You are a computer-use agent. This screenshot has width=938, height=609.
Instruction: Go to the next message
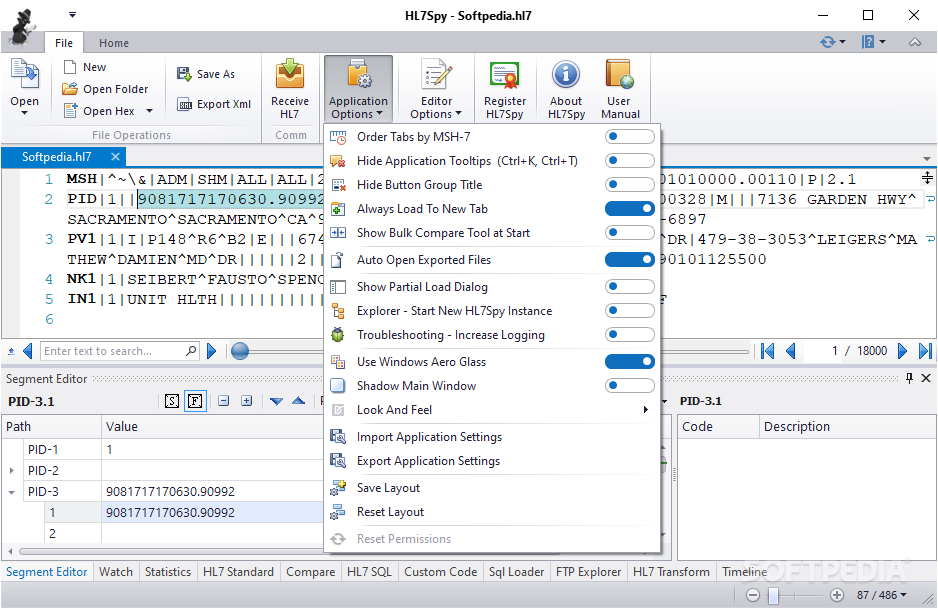tap(902, 351)
